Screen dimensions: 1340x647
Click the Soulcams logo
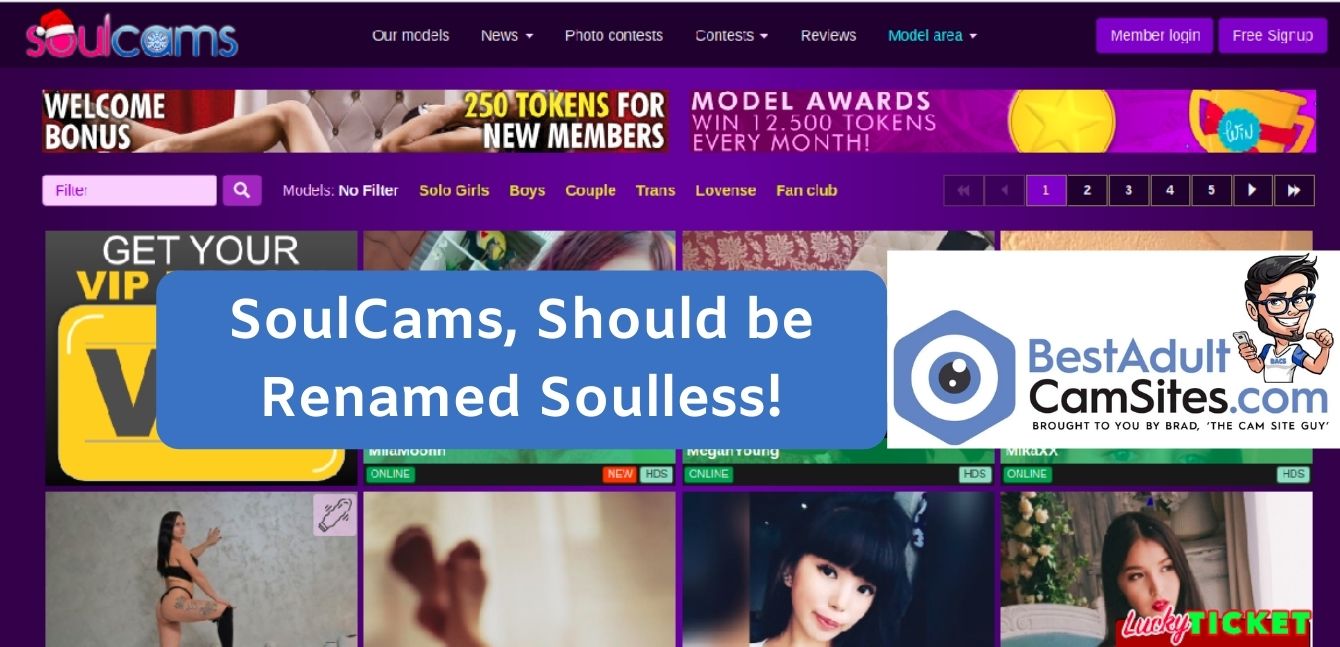[x=131, y=34]
